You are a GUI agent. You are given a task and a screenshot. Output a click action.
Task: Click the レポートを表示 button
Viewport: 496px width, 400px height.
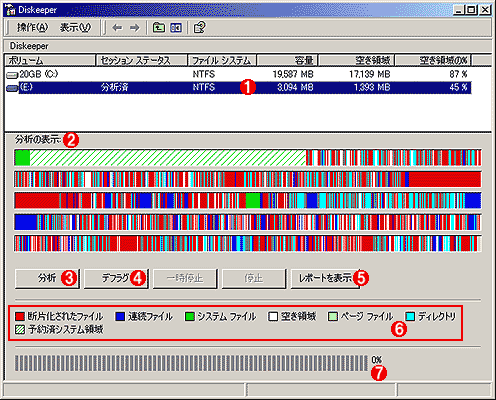pos(325,279)
